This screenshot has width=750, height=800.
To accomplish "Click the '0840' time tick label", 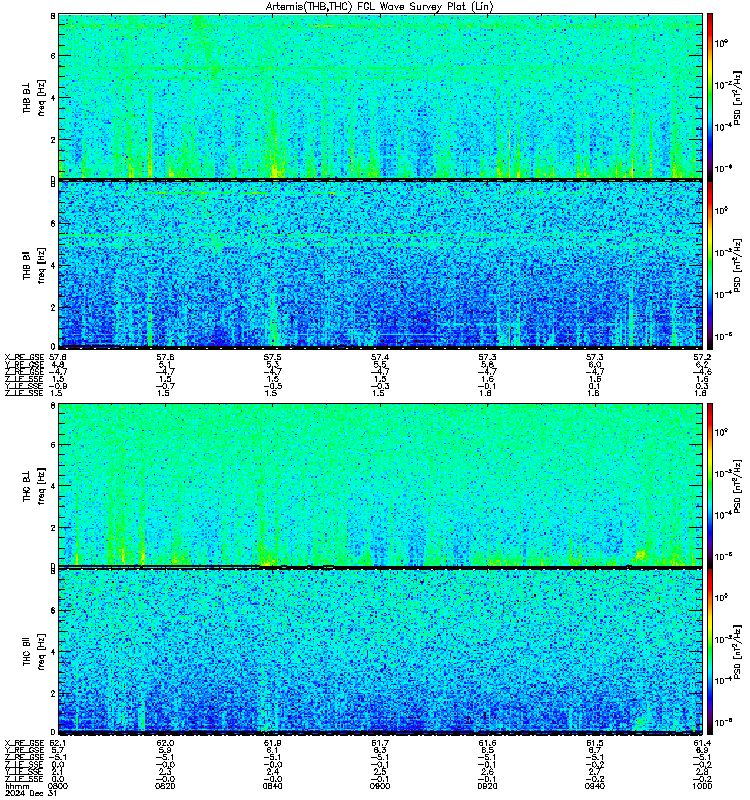I will [x=272, y=786].
